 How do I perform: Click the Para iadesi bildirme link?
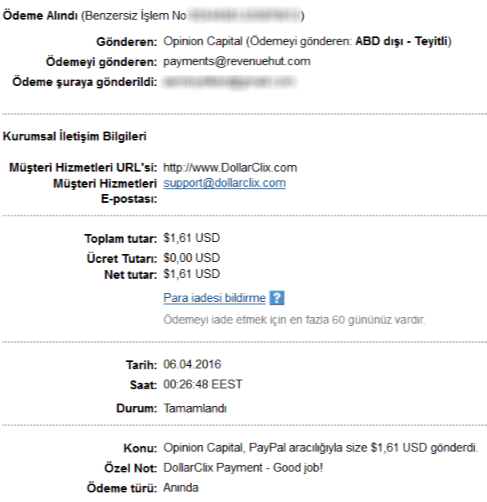click(x=214, y=298)
